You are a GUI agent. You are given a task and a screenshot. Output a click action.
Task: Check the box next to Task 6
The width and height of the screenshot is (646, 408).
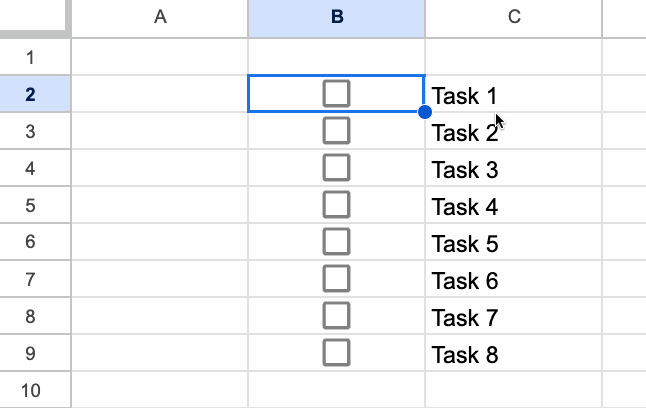pyautogui.click(x=337, y=278)
